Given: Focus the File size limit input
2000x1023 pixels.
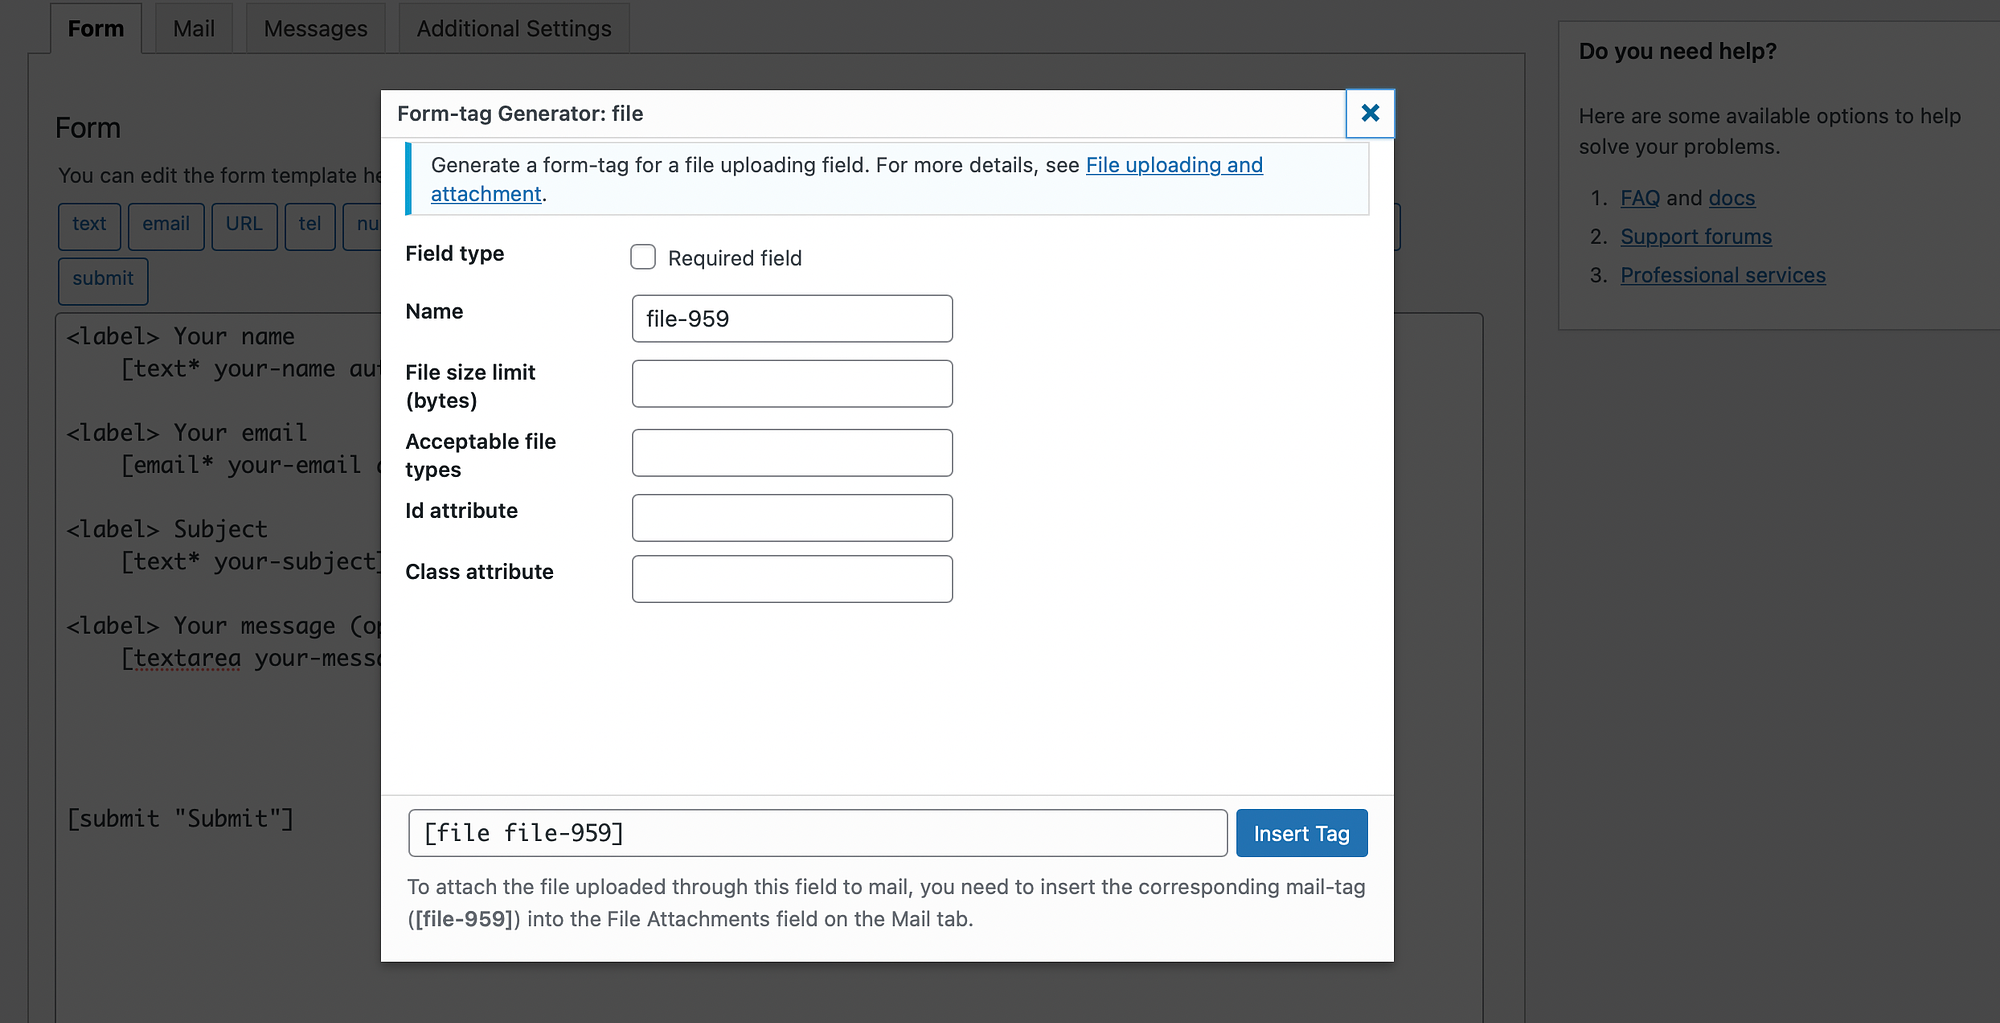Looking at the screenshot, I should tap(792, 384).
